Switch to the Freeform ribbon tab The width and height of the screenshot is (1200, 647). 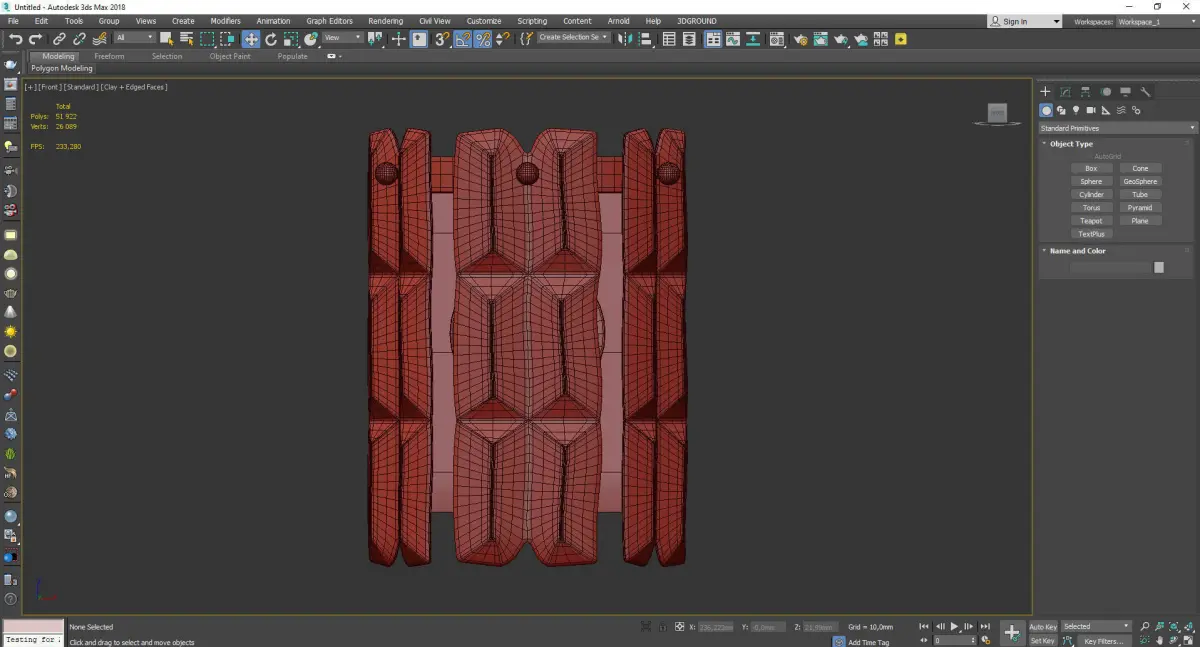(x=109, y=56)
